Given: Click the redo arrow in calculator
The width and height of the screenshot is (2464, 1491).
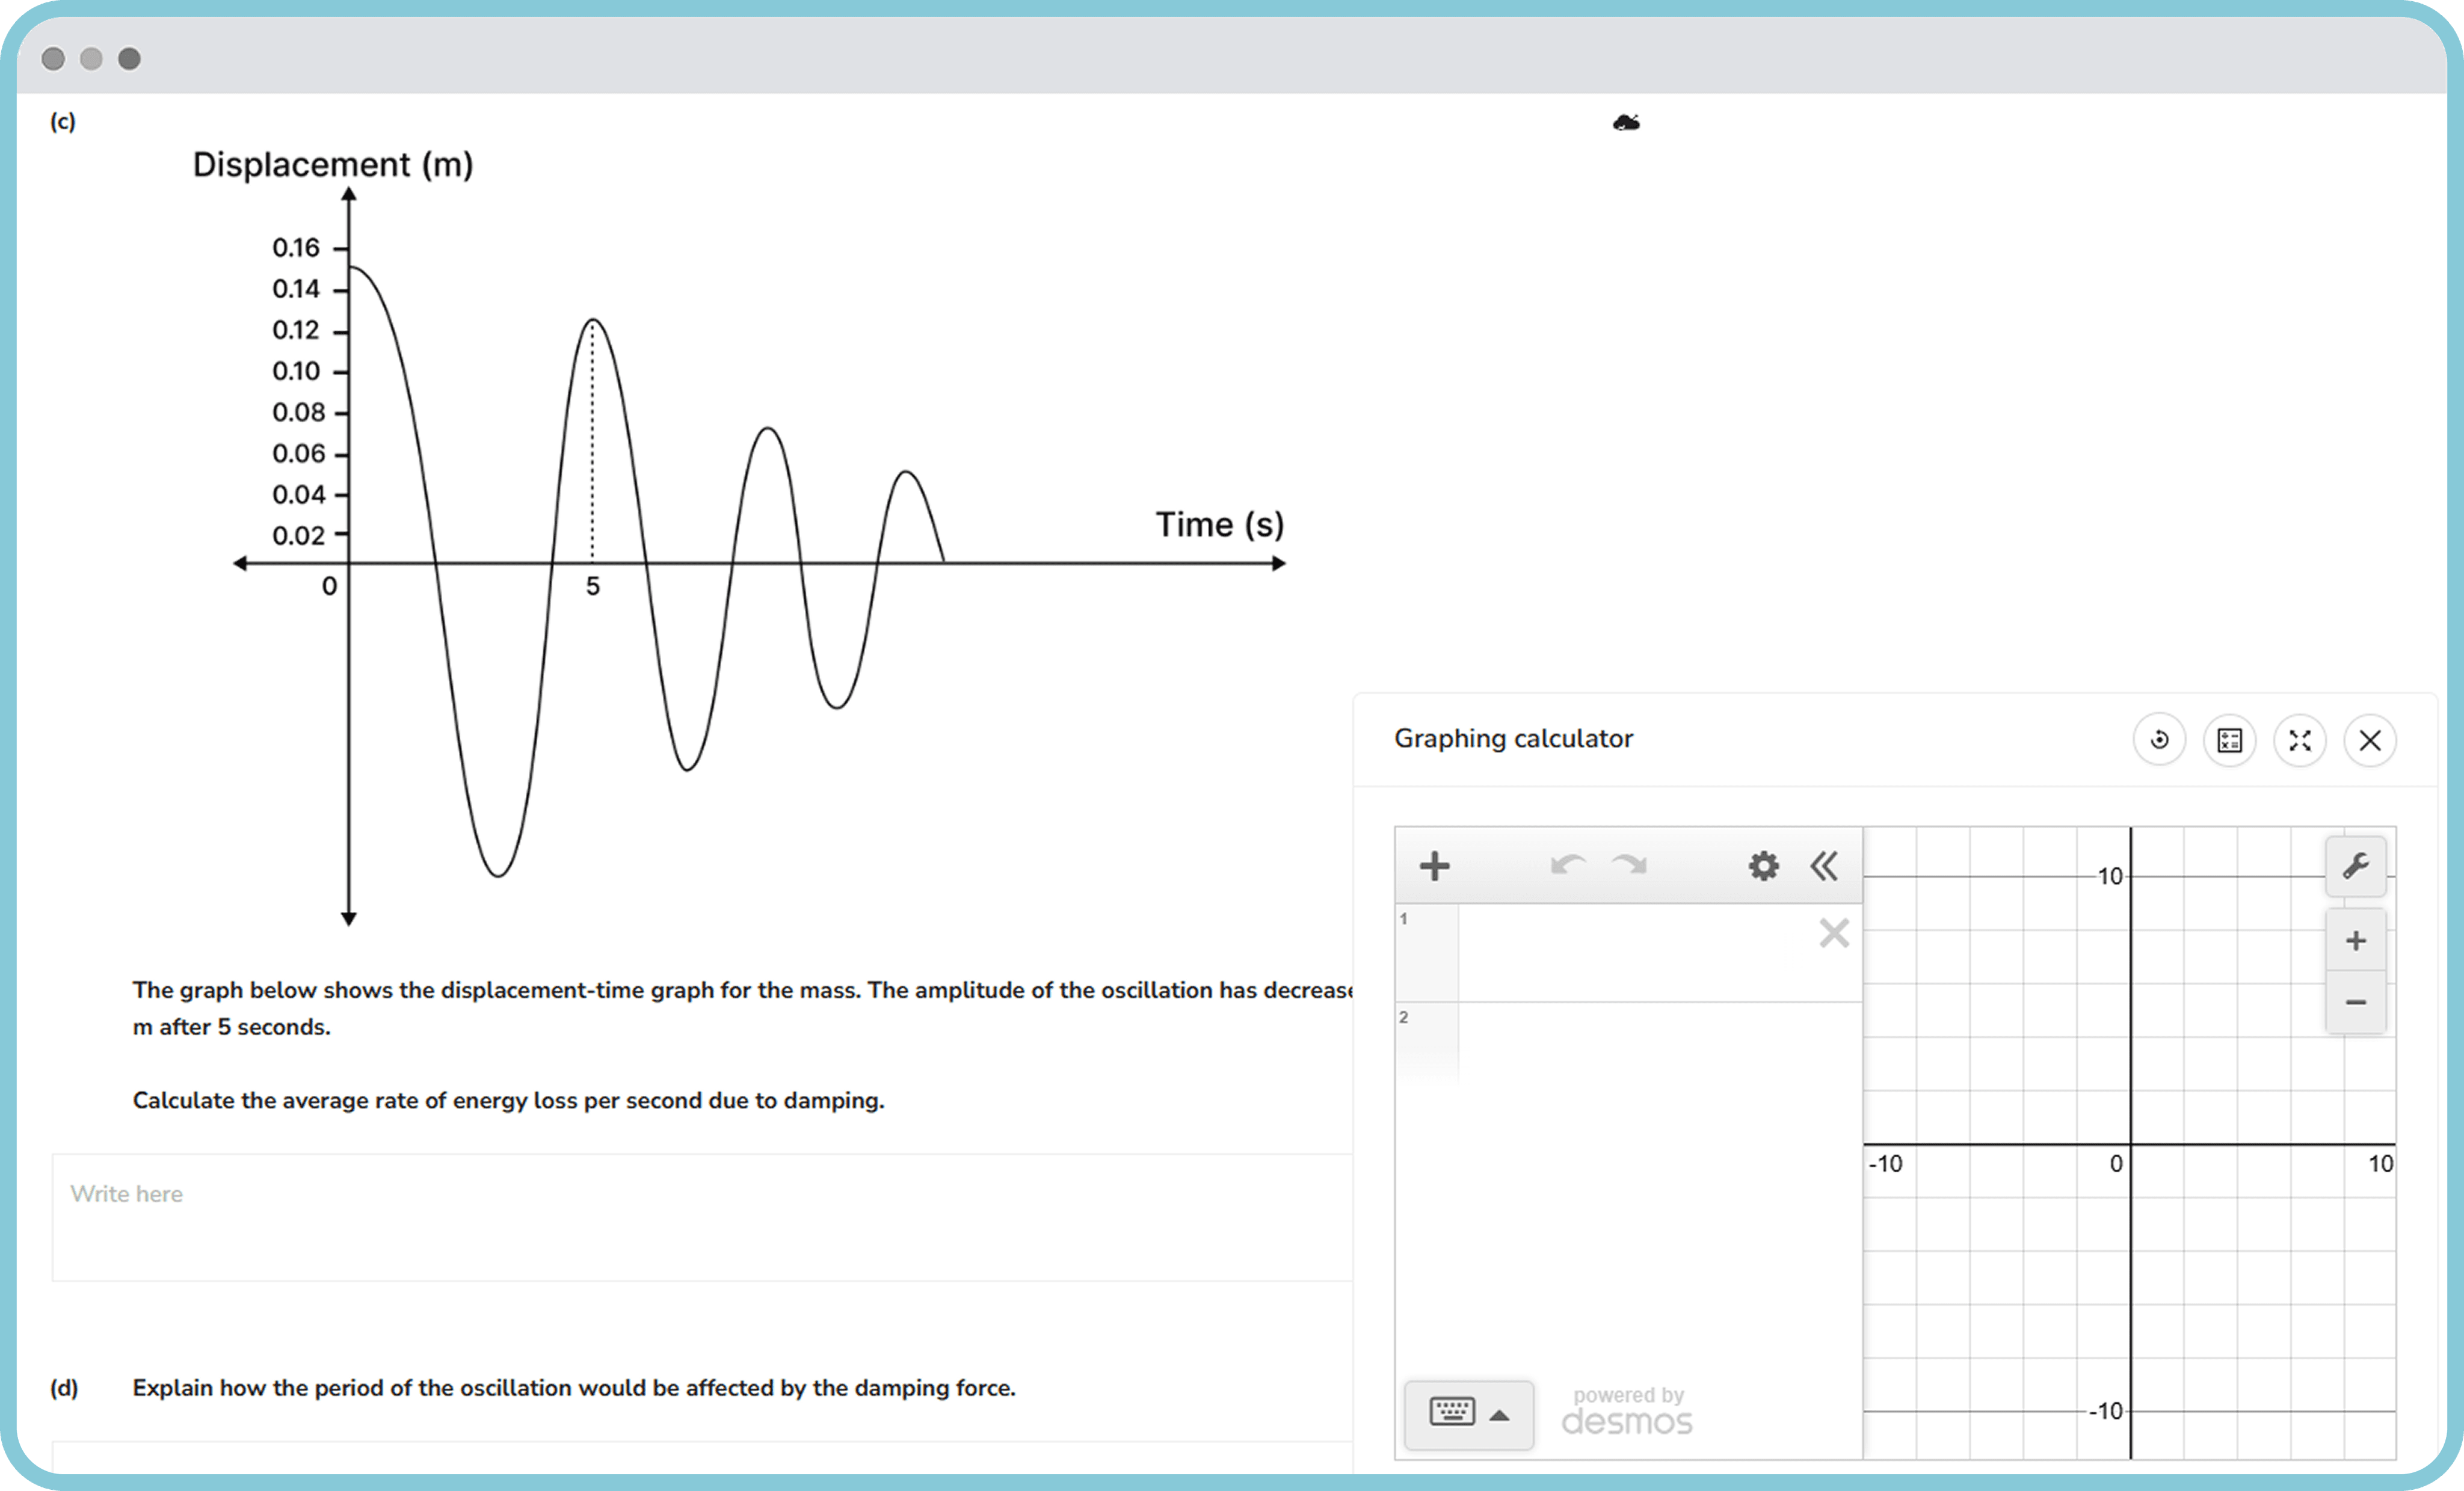Looking at the screenshot, I should (1630, 865).
